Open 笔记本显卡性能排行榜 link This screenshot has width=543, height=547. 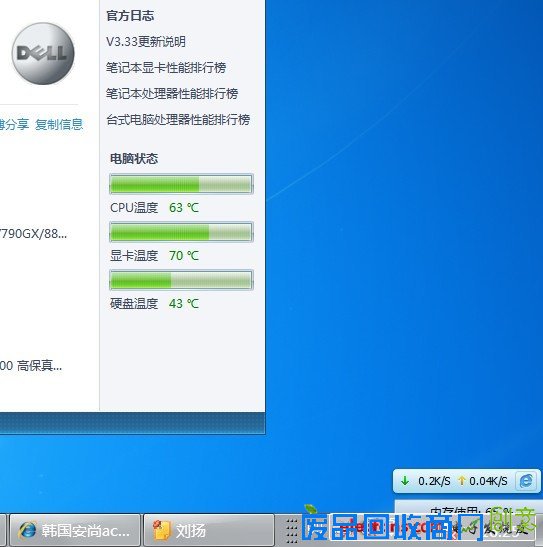coord(166,68)
